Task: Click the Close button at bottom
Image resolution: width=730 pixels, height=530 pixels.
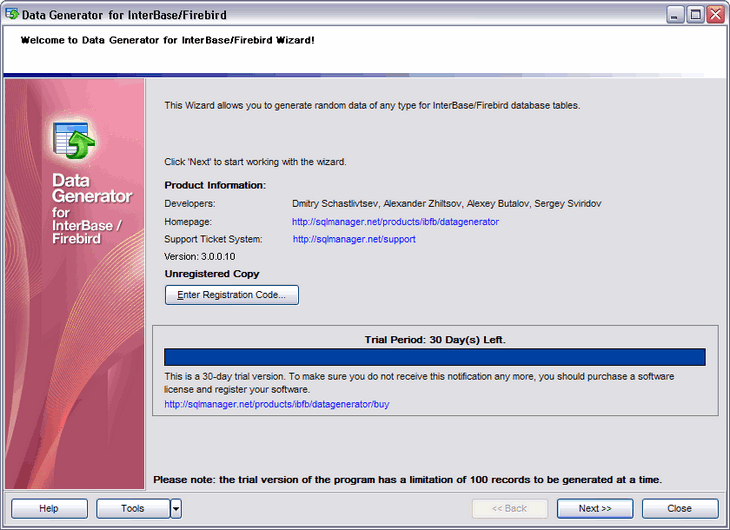Action: tap(680, 509)
